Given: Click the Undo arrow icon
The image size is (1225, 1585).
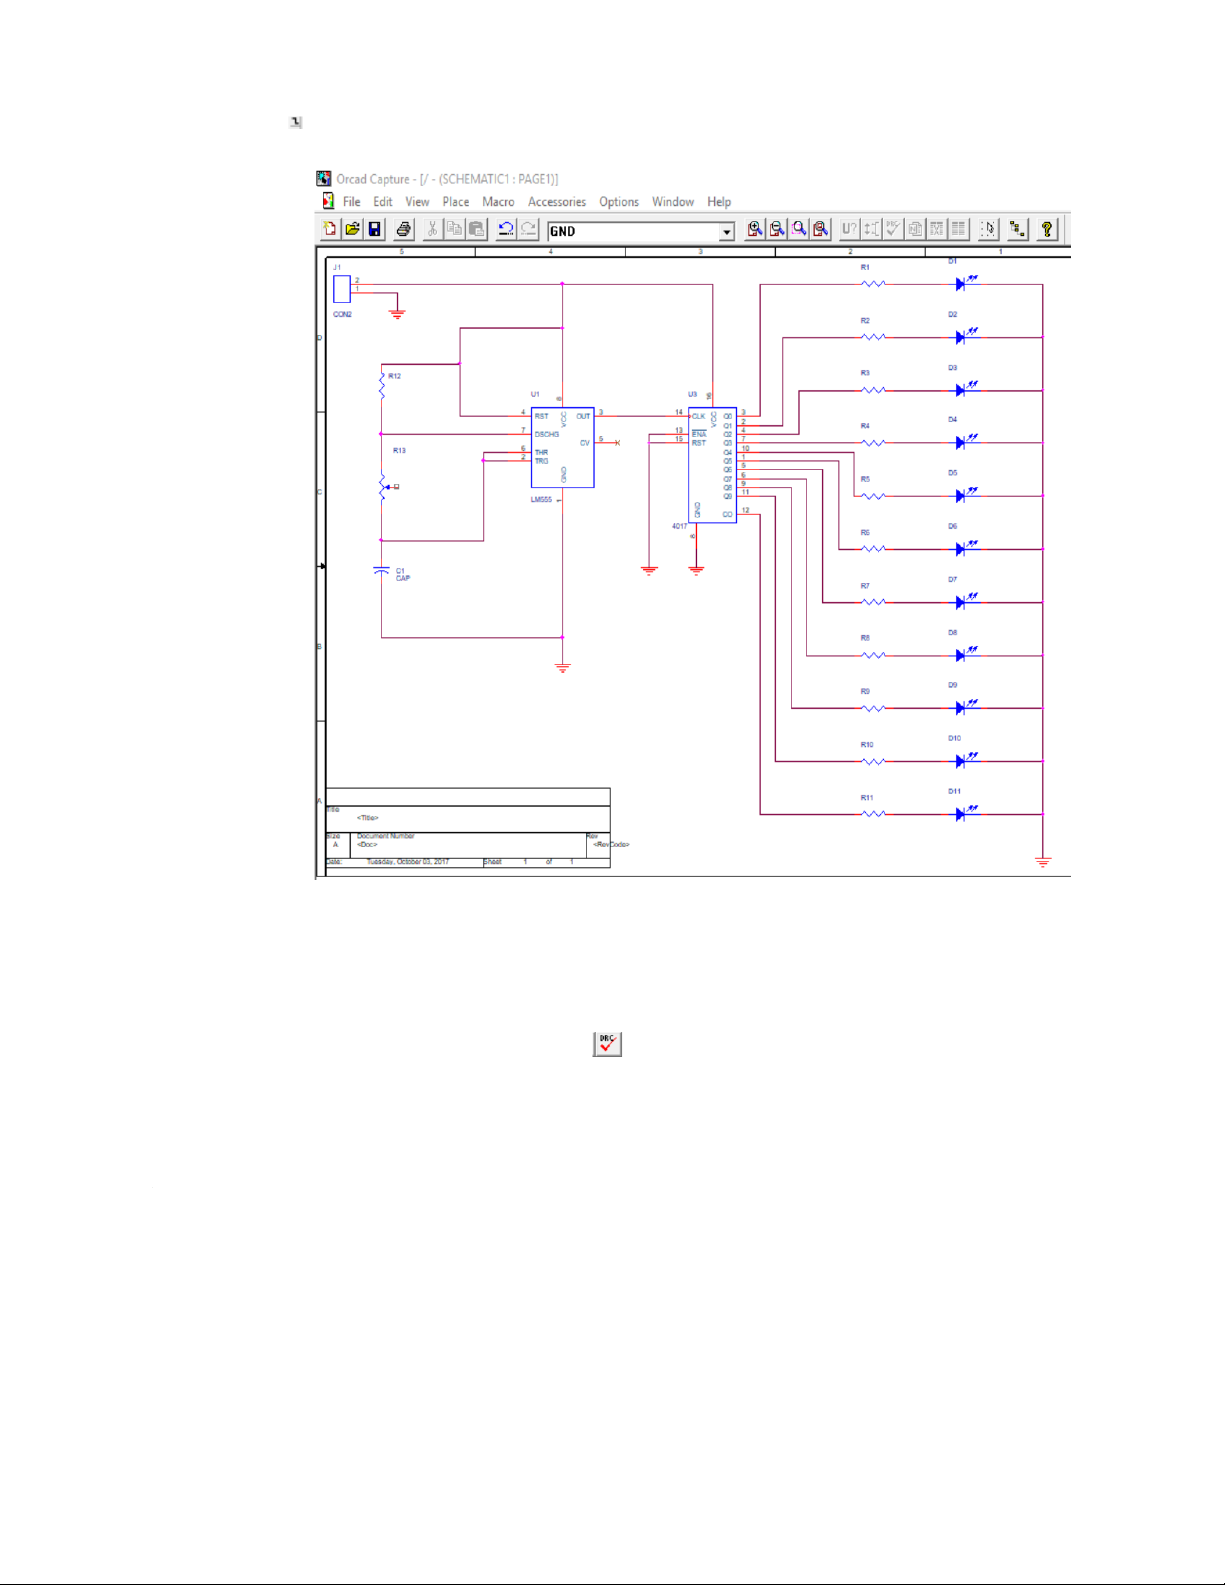Looking at the screenshot, I should pyautogui.click(x=506, y=230).
